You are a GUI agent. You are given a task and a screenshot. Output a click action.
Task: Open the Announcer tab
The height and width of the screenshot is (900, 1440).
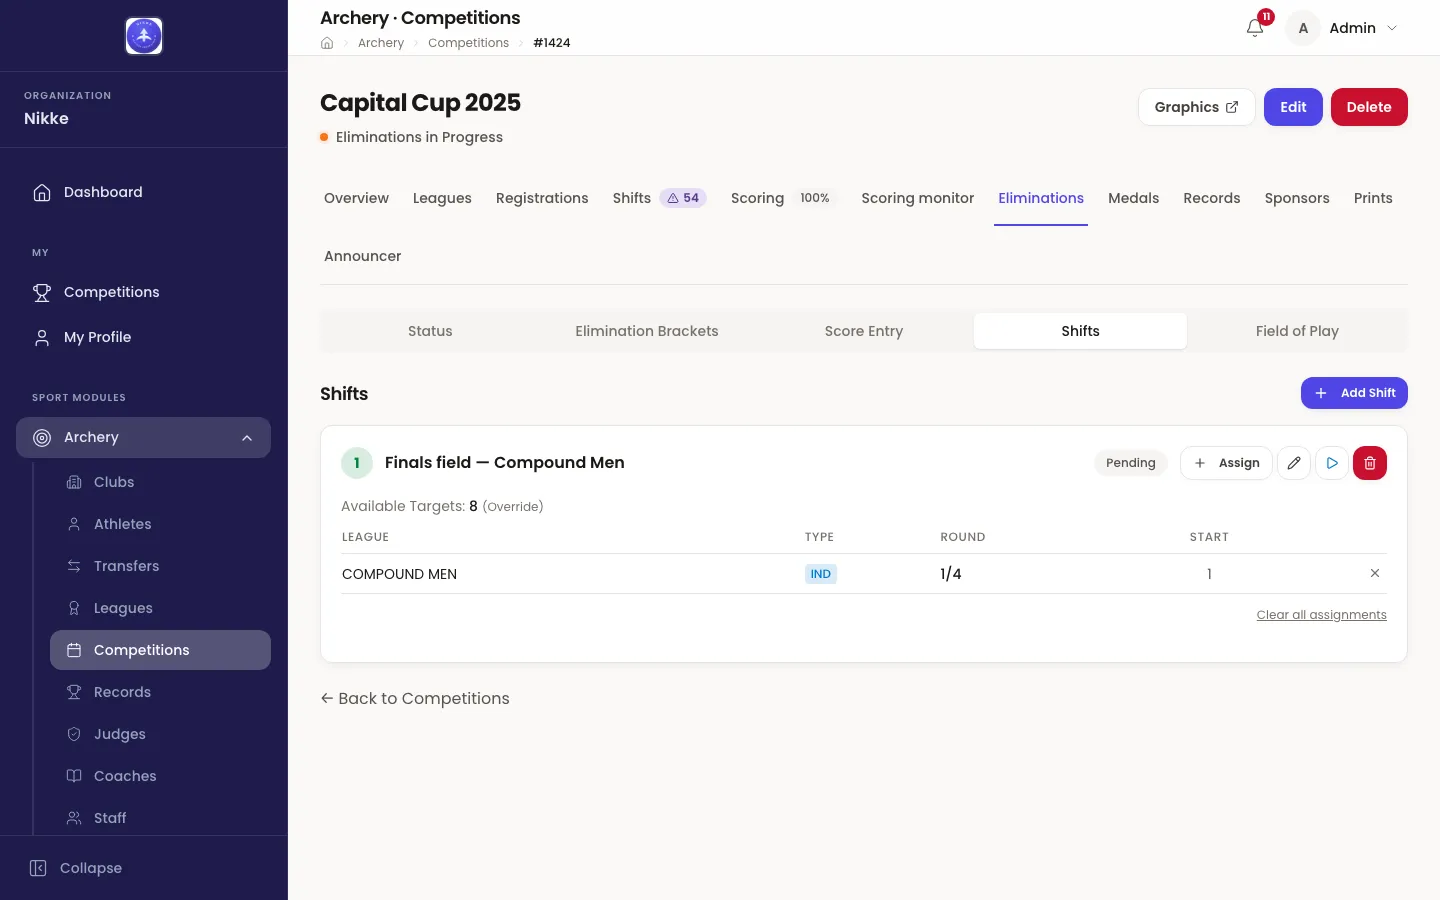[x=362, y=256]
